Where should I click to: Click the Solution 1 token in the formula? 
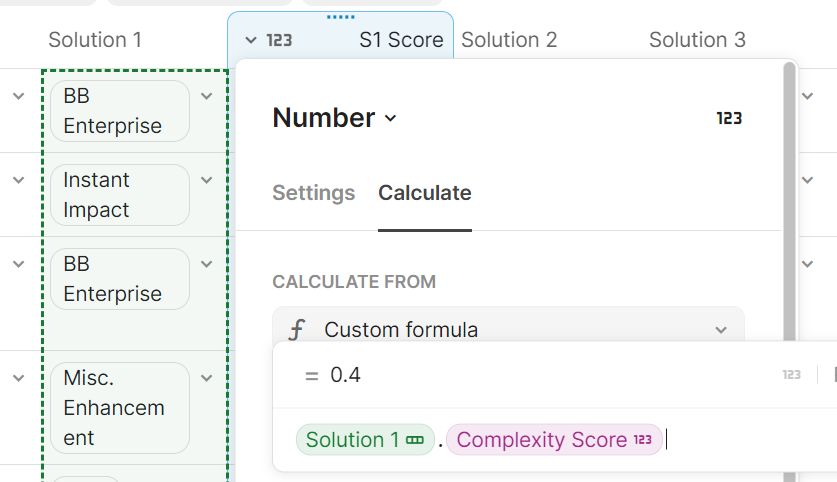[x=364, y=440]
